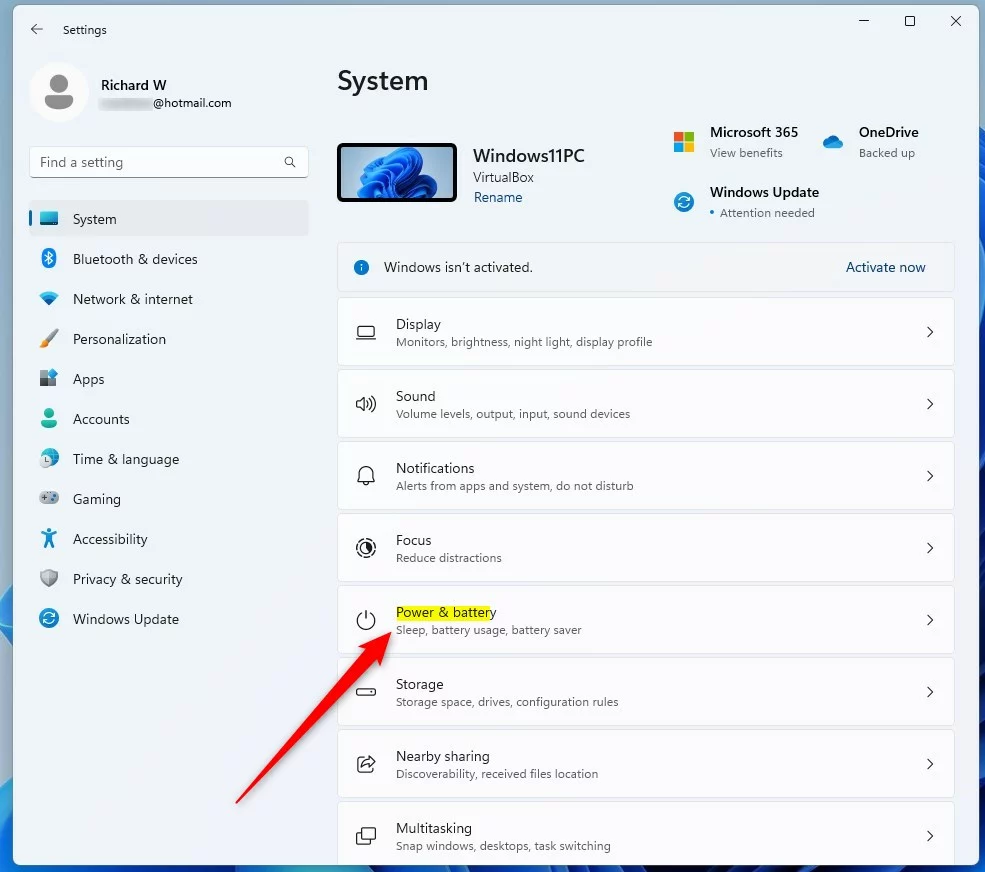Image resolution: width=985 pixels, height=872 pixels.
Task: Go to Privacy & security section
Action: point(127,579)
